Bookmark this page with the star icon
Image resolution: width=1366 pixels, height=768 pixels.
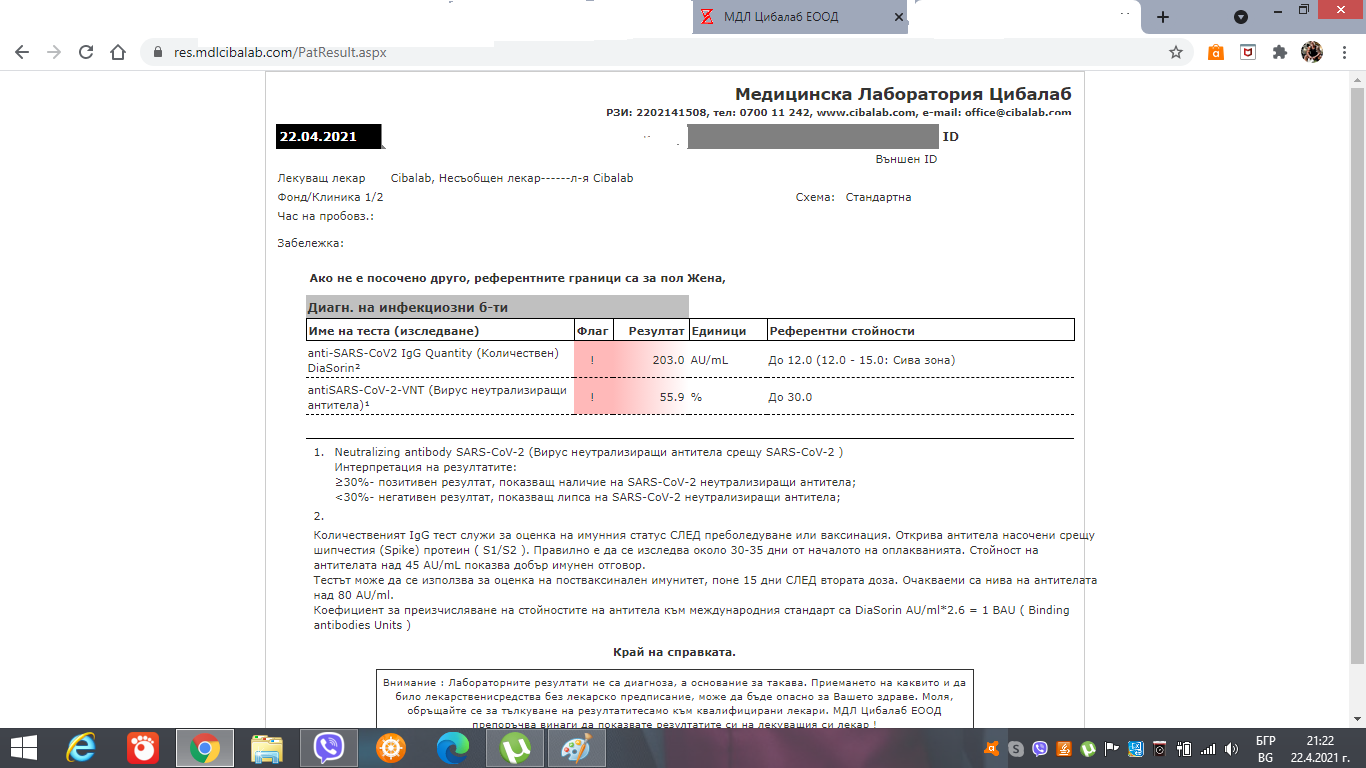1176,53
